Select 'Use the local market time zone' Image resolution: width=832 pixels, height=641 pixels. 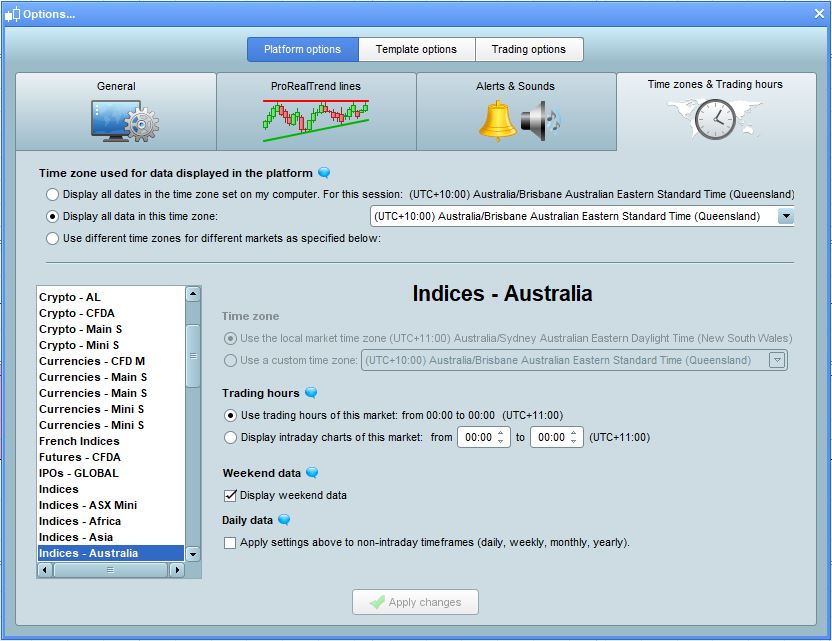click(x=230, y=339)
